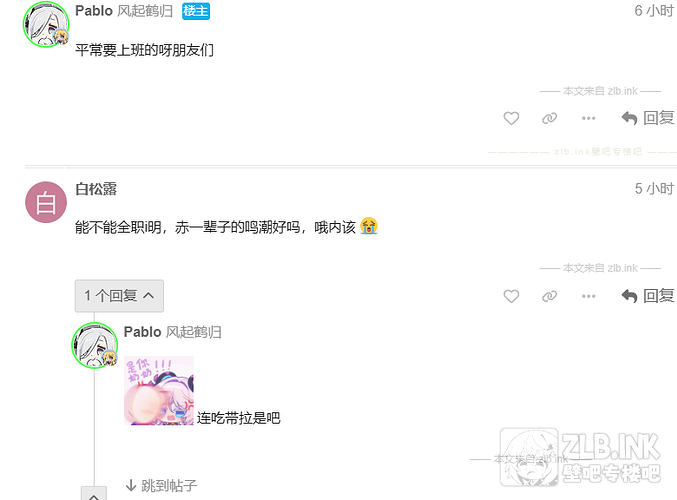The height and width of the screenshot is (500, 677).
Task: Click username Pablo 风起鹤归 on top post
Action: click(124, 11)
